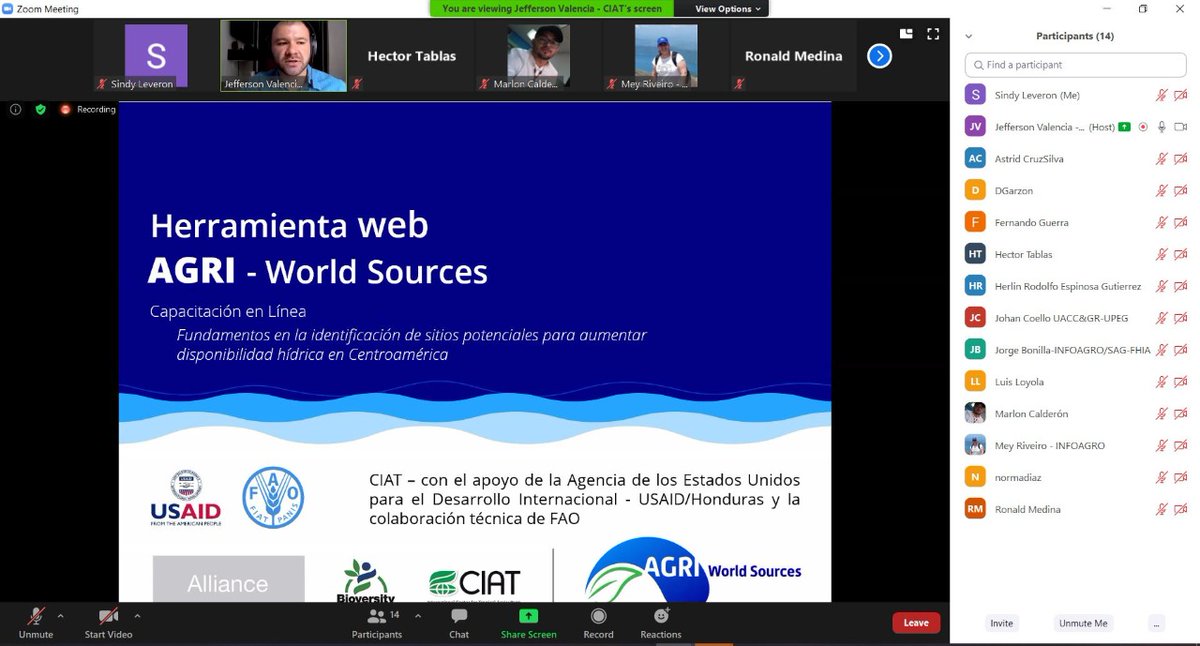Click the FAO logo on the slide
Screen dimensions: 1200x646
point(273,497)
